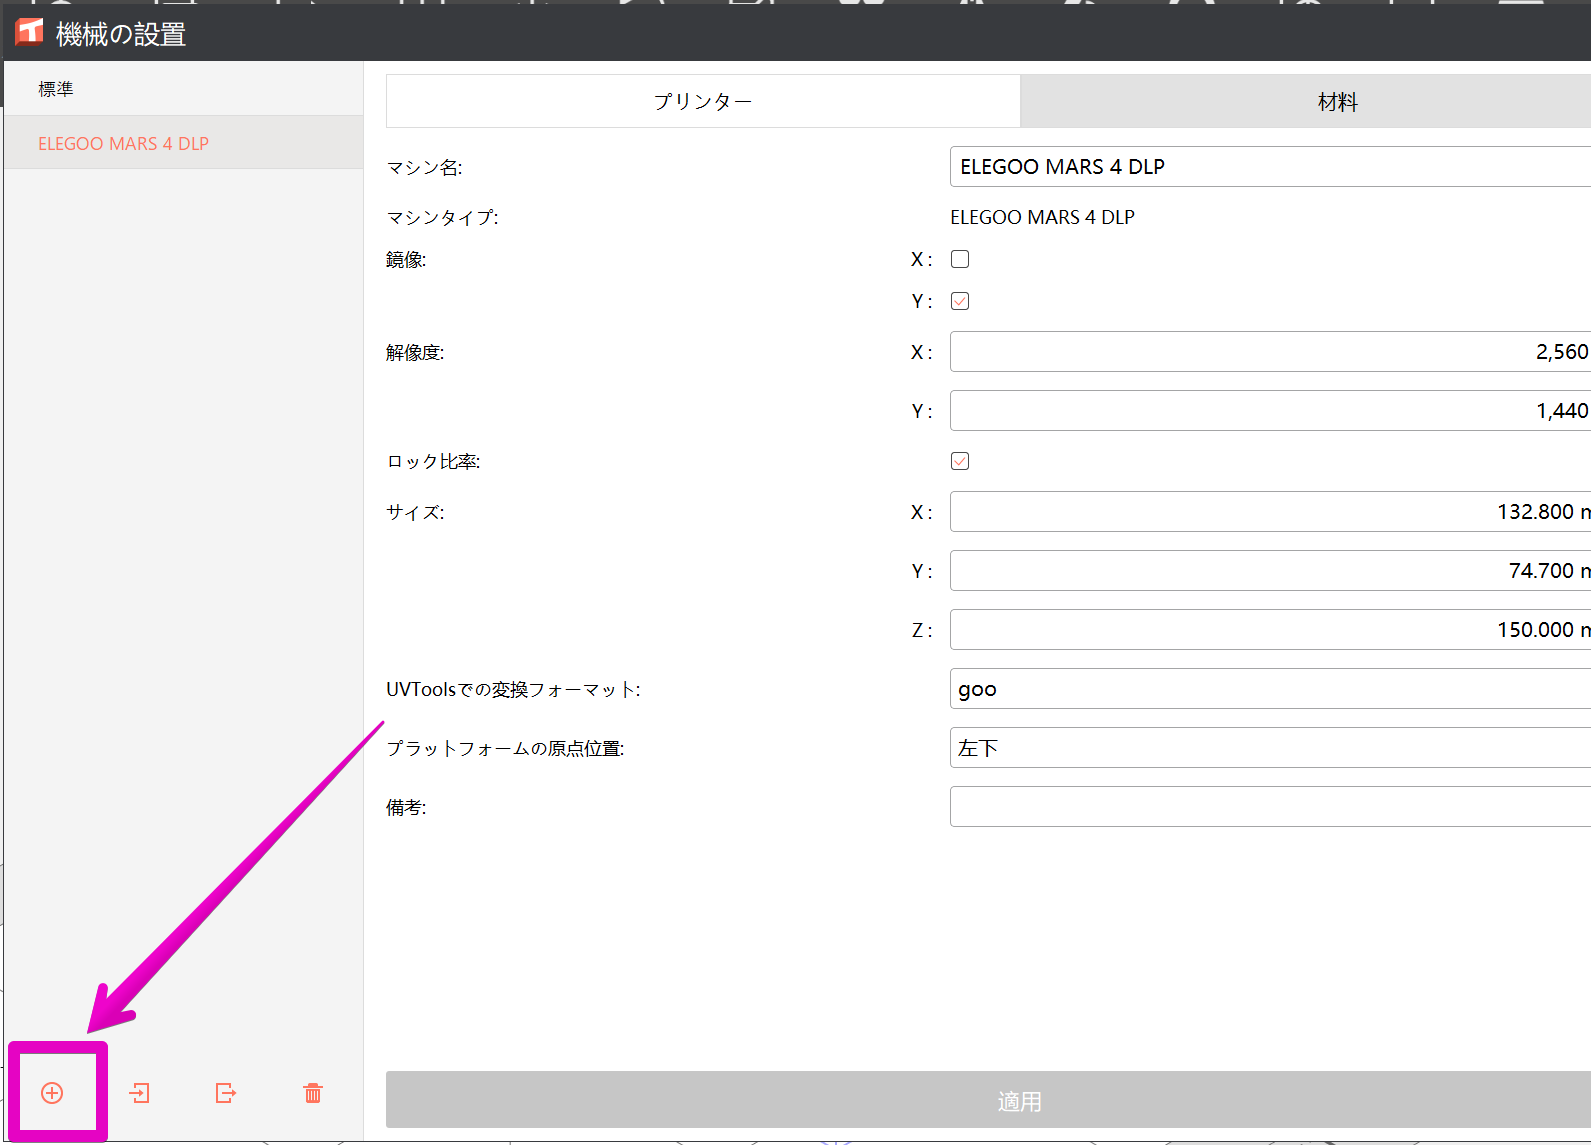
Task: Enable mirror X checkbox
Action: click(x=960, y=259)
